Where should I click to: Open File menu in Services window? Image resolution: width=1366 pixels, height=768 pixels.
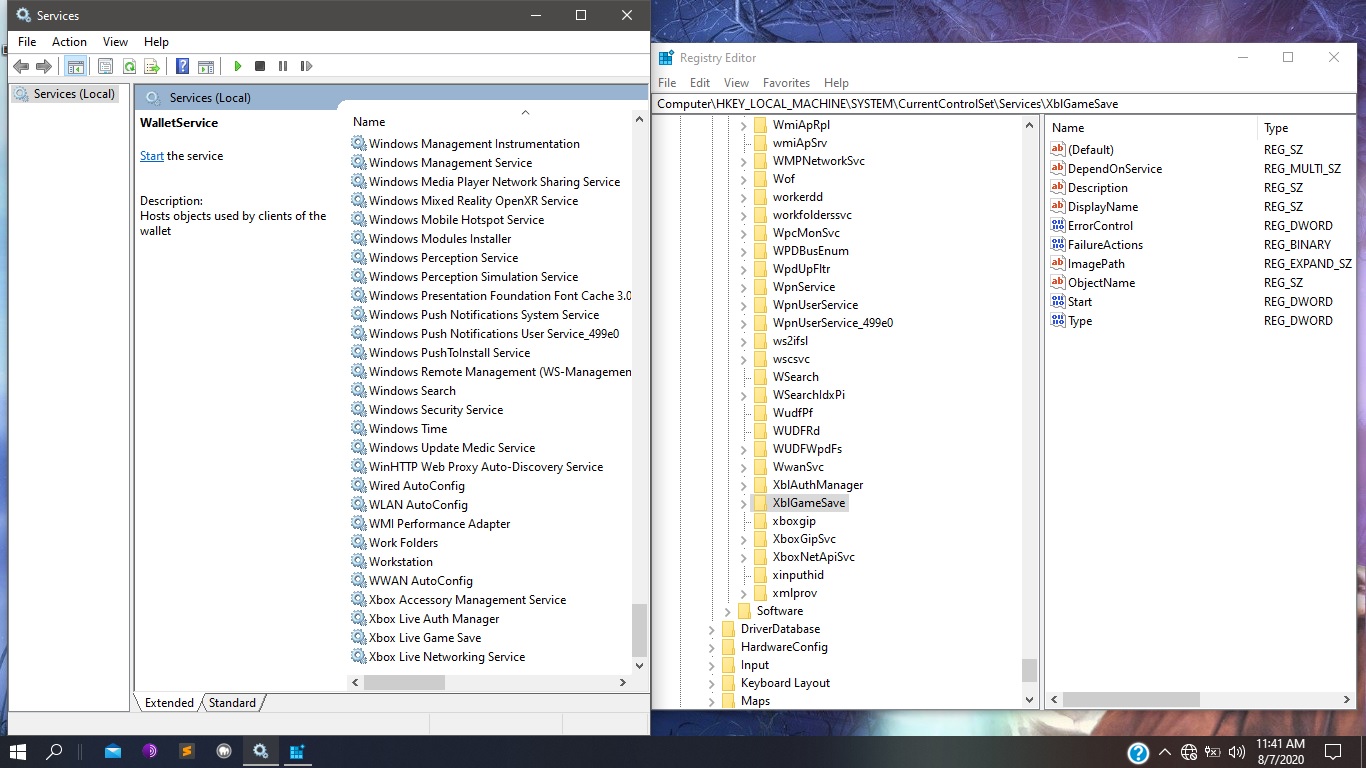click(27, 42)
